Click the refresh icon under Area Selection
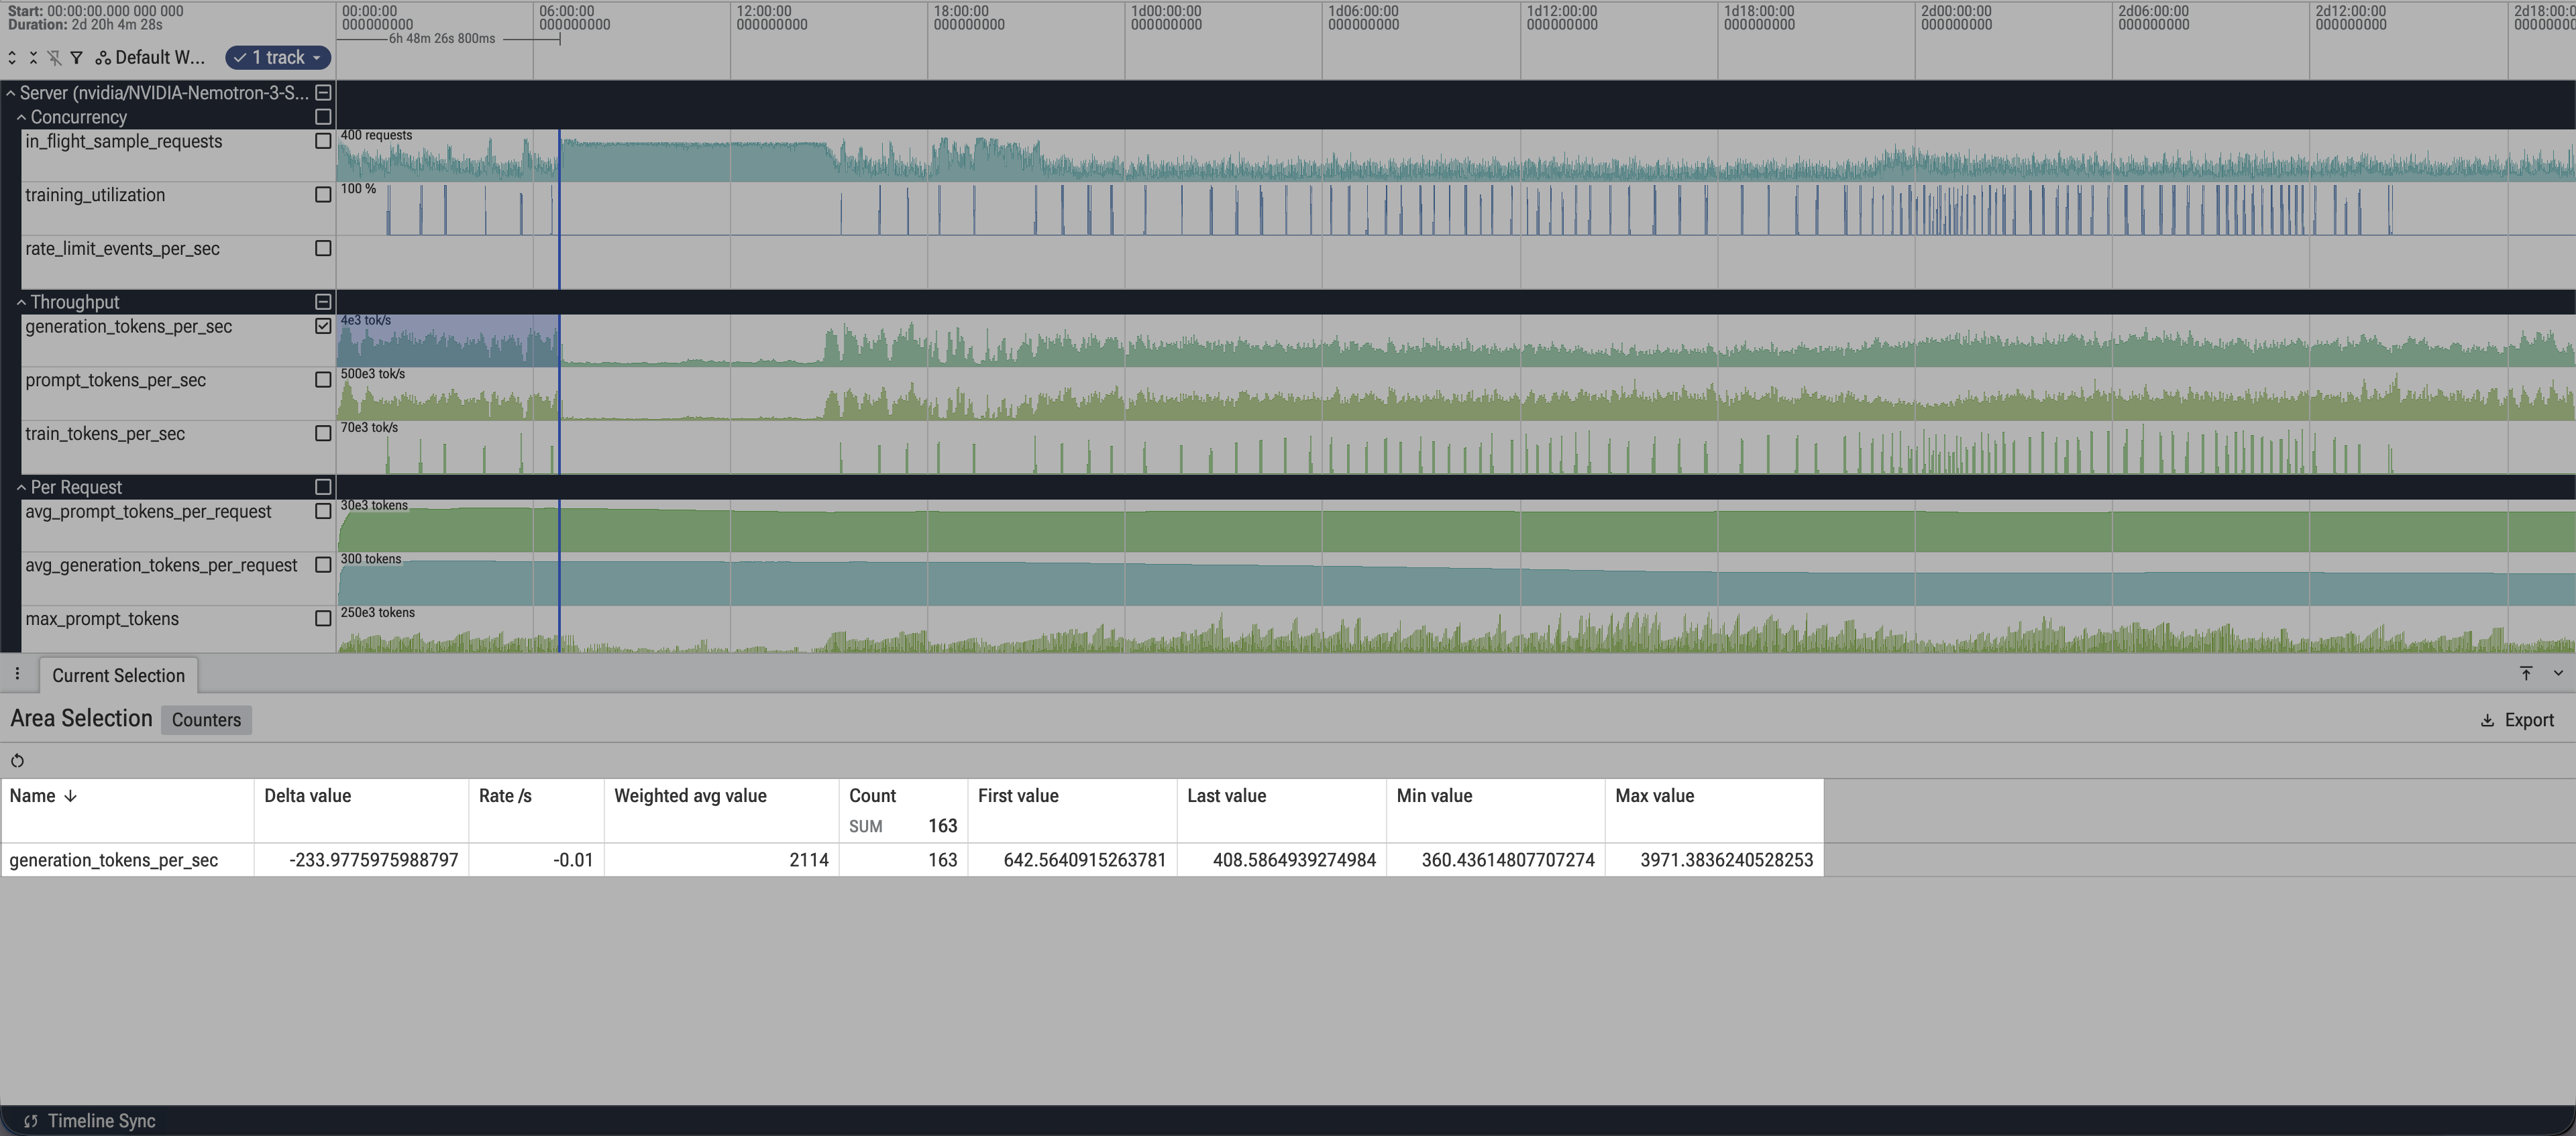 pyautogui.click(x=17, y=761)
